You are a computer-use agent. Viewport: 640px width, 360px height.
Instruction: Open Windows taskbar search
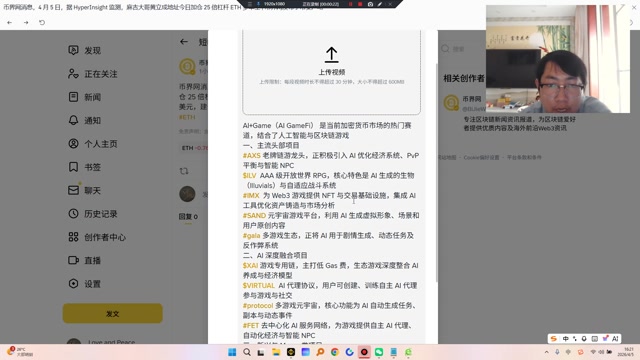(247, 352)
